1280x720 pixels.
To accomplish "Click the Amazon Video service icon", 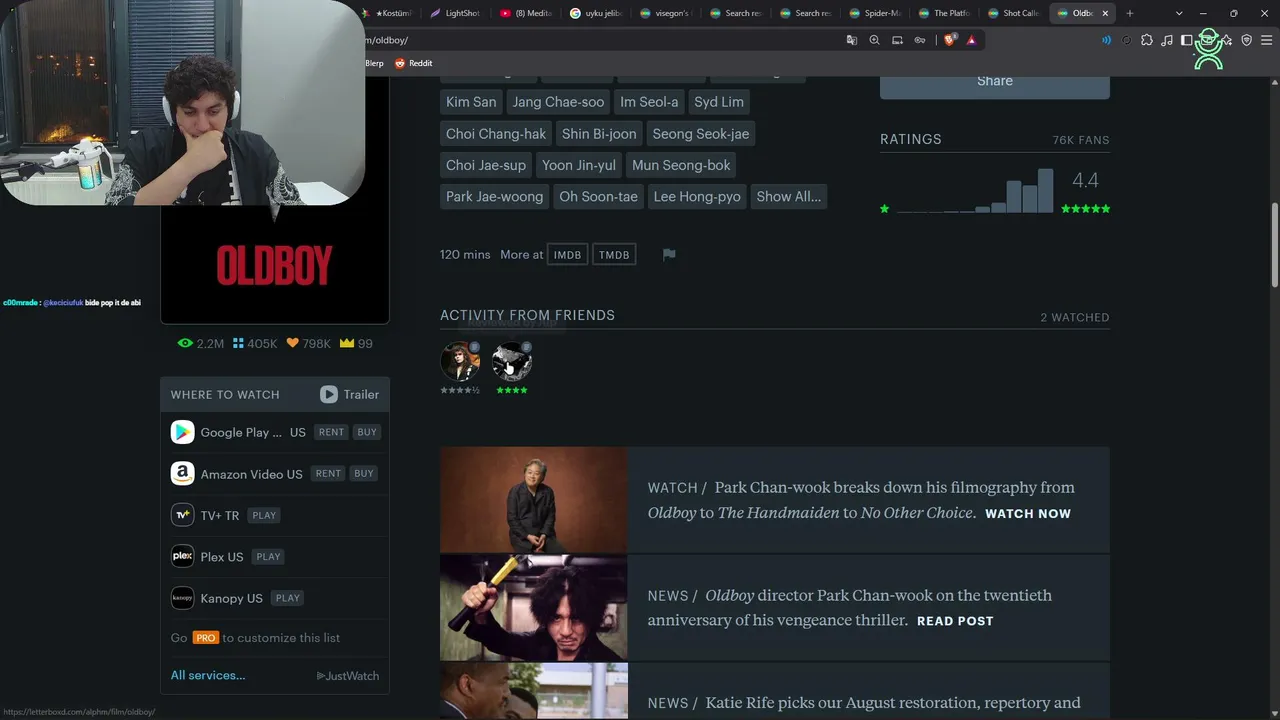I will [182, 474].
